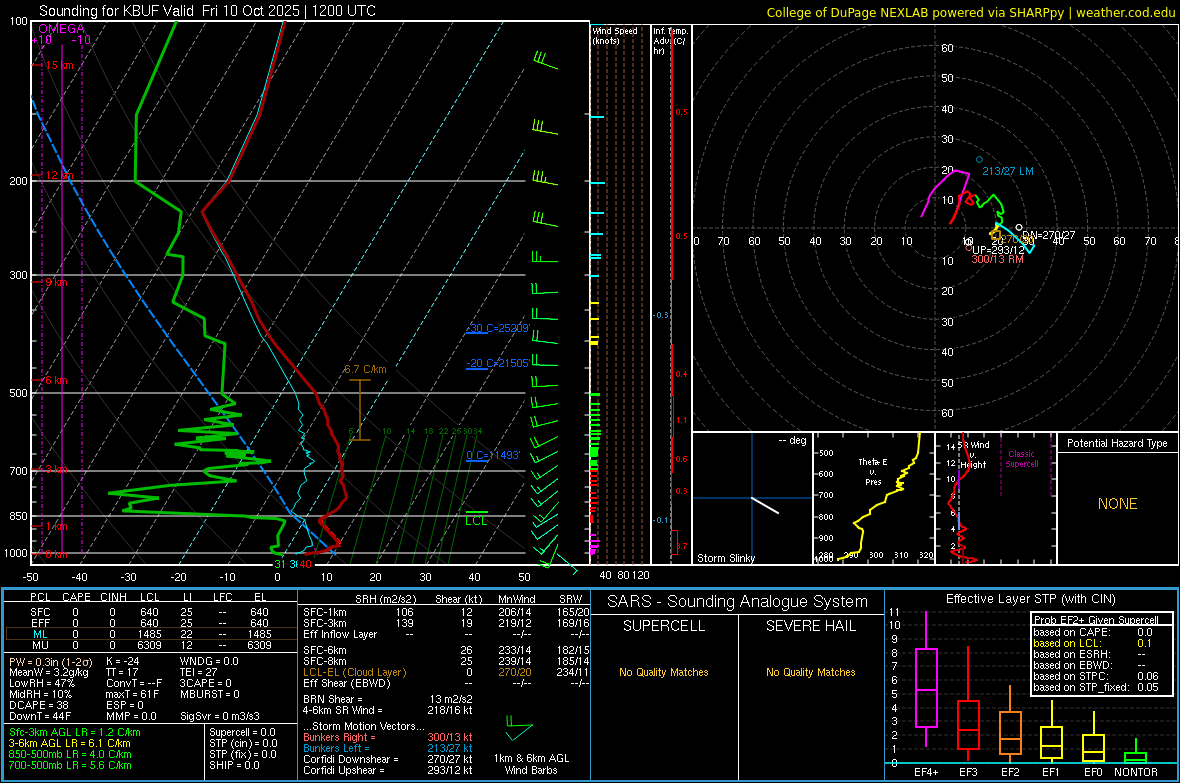This screenshot has height=783, width=1180.
Task: Click the -20 C=21505' level label
Action: (498, 363)
